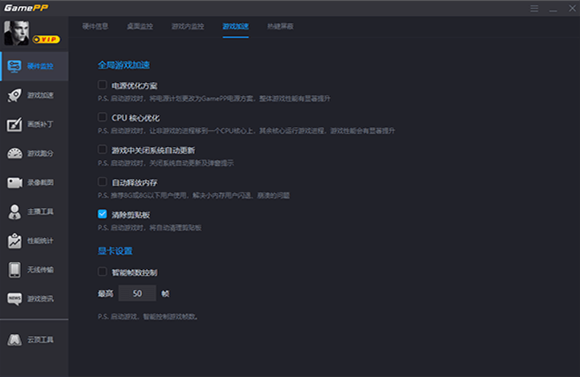Click the P.S. note under 清除剪贴板

click(x=149, y=228)
